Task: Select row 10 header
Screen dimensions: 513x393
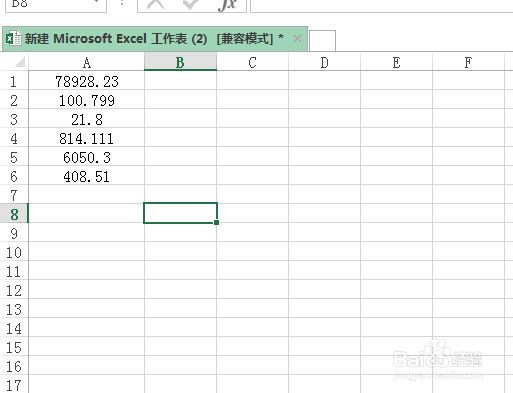Action: [x=14, y=252]
